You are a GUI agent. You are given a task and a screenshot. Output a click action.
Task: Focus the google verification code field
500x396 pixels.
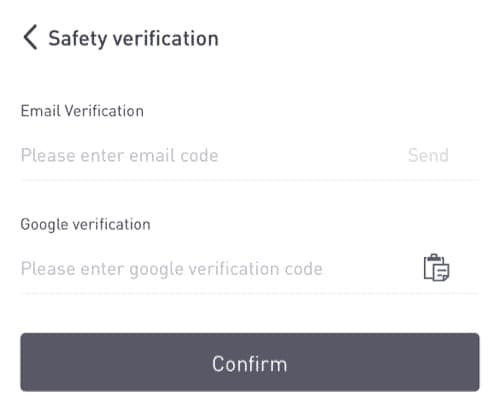[217, 269]
